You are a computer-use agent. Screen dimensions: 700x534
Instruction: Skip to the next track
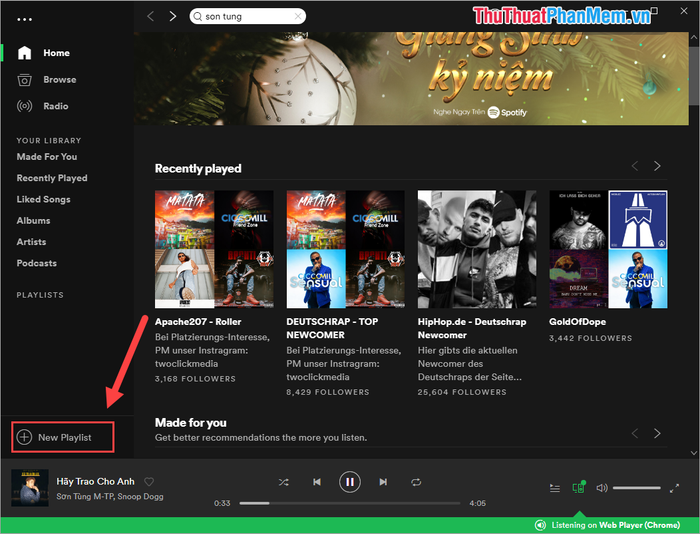coord(383,482)
